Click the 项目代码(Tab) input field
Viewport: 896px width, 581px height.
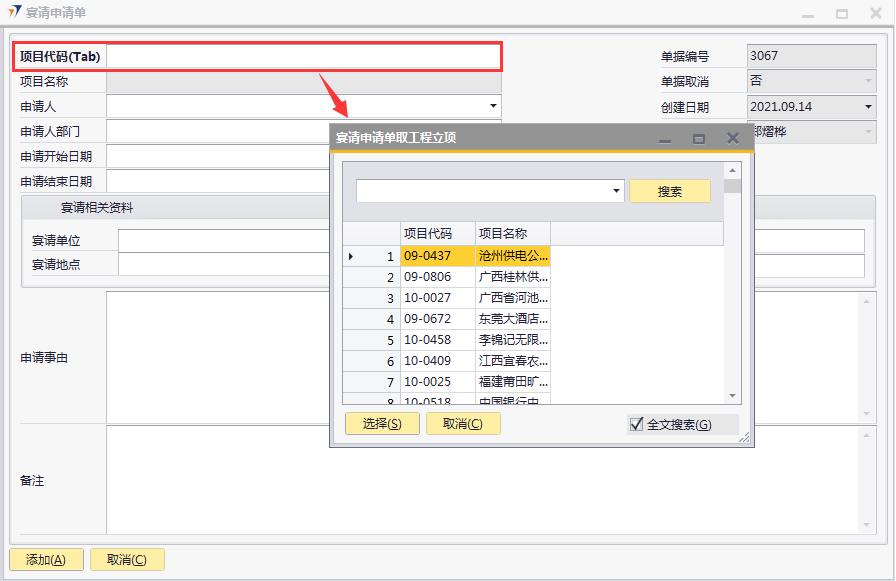pyautogui.click(x=303, y=57)
